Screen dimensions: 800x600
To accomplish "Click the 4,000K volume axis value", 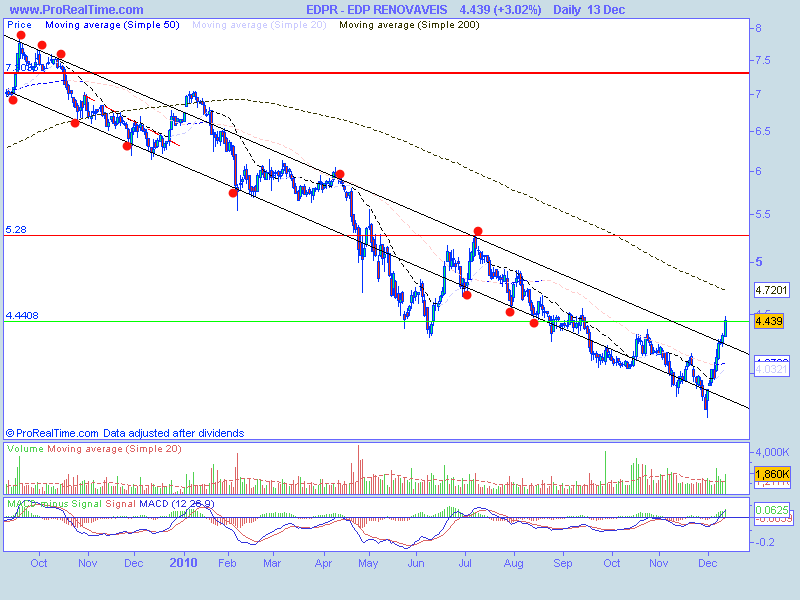I will click(x=772, y=452).
